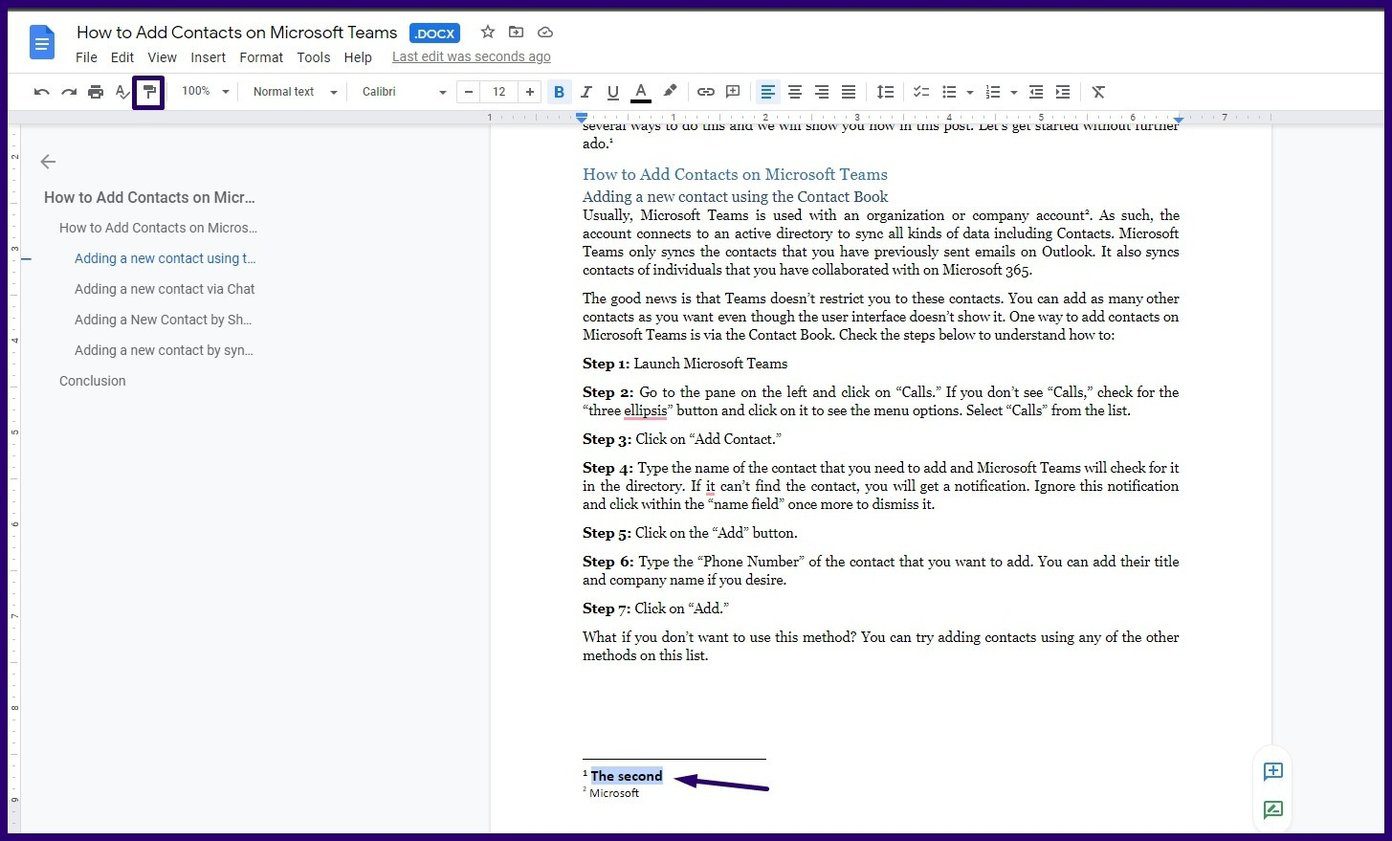Clear formatting from text
The image size is (1392, 841).
click(x=1098, y=92)
